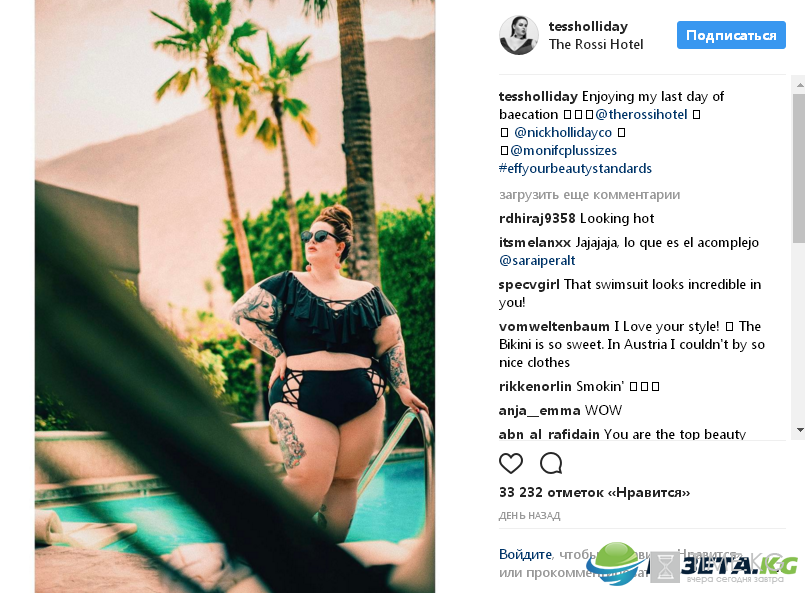Click the Войдите login link
This screenshot has height=593, width=805.
[525, 554]
